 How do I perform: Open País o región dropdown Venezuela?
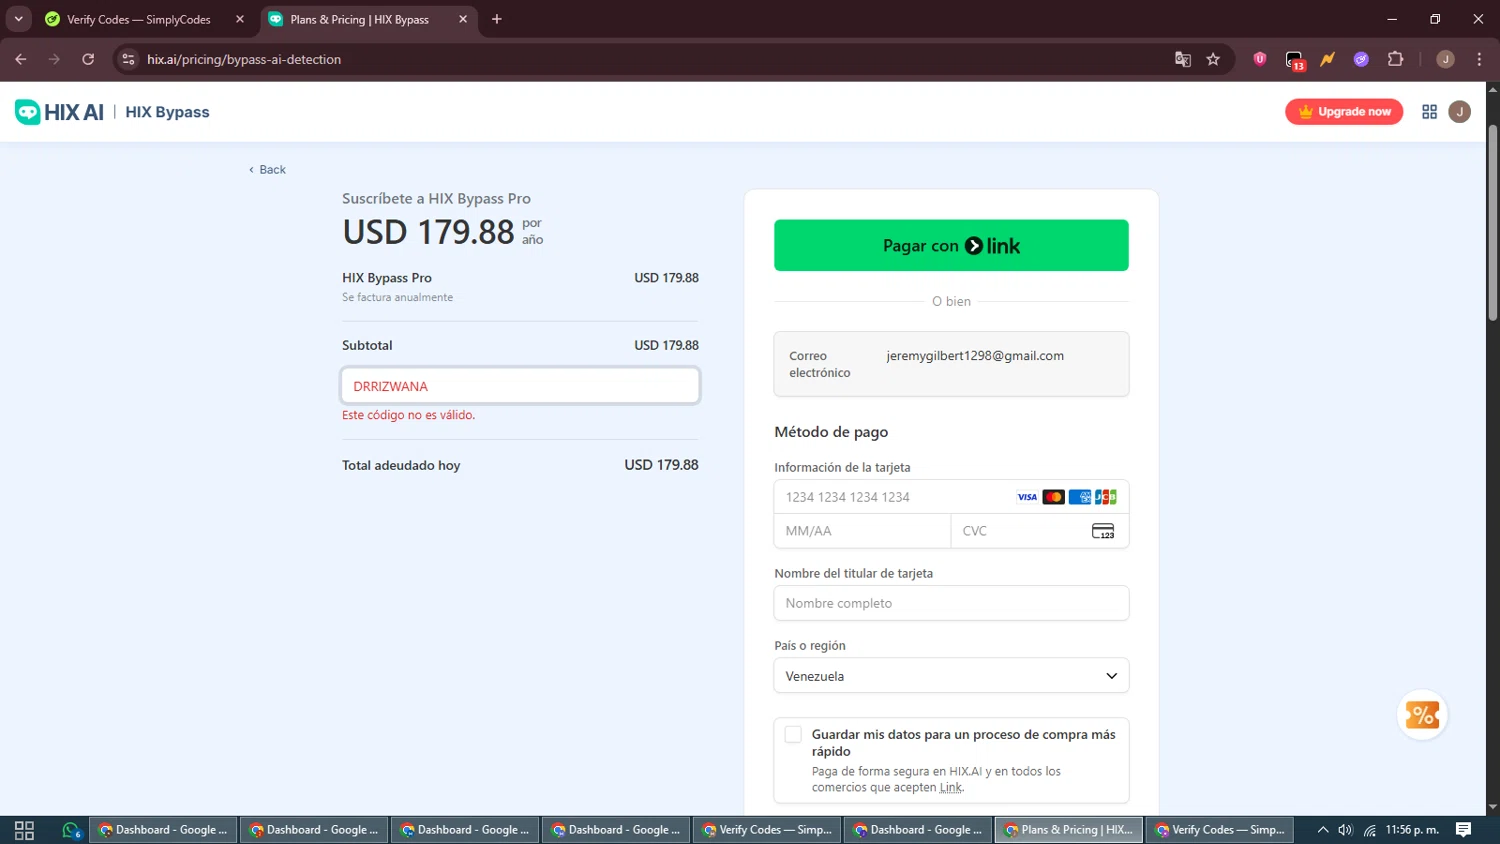[x=951, y=676]
